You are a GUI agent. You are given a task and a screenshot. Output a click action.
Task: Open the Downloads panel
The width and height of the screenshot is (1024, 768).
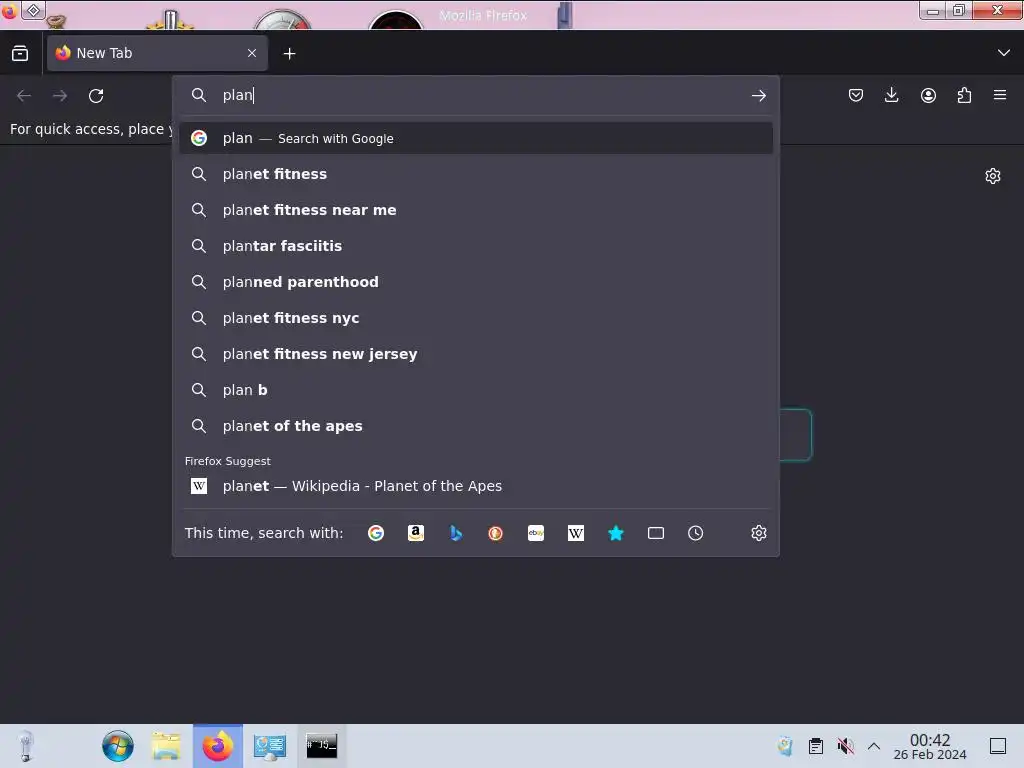[891, 95]
